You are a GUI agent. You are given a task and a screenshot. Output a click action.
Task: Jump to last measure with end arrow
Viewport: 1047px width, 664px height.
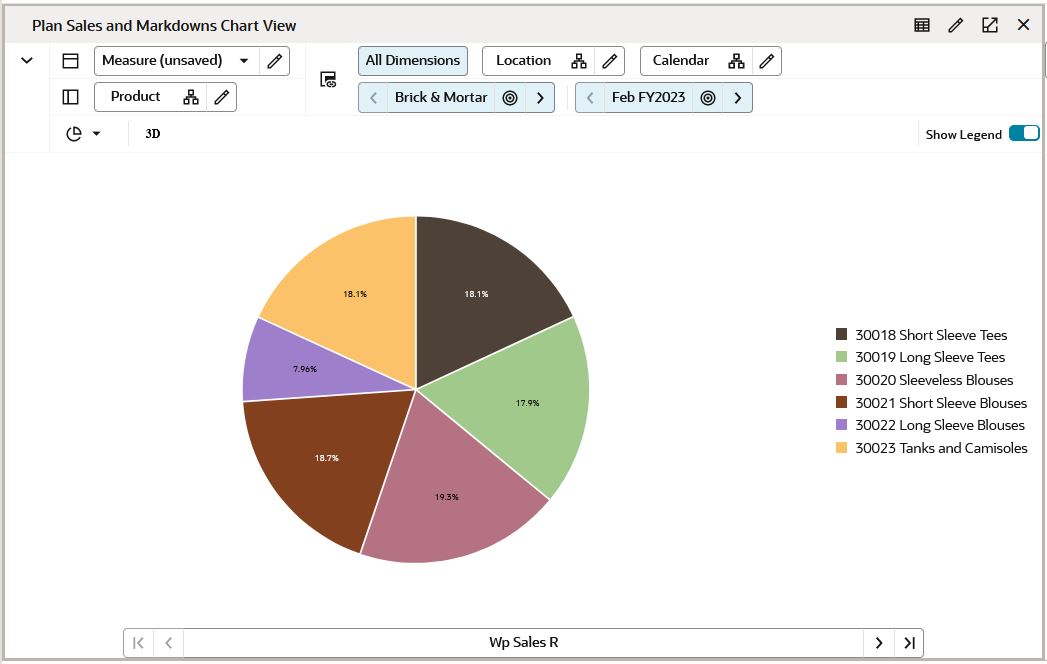point(909,642)
